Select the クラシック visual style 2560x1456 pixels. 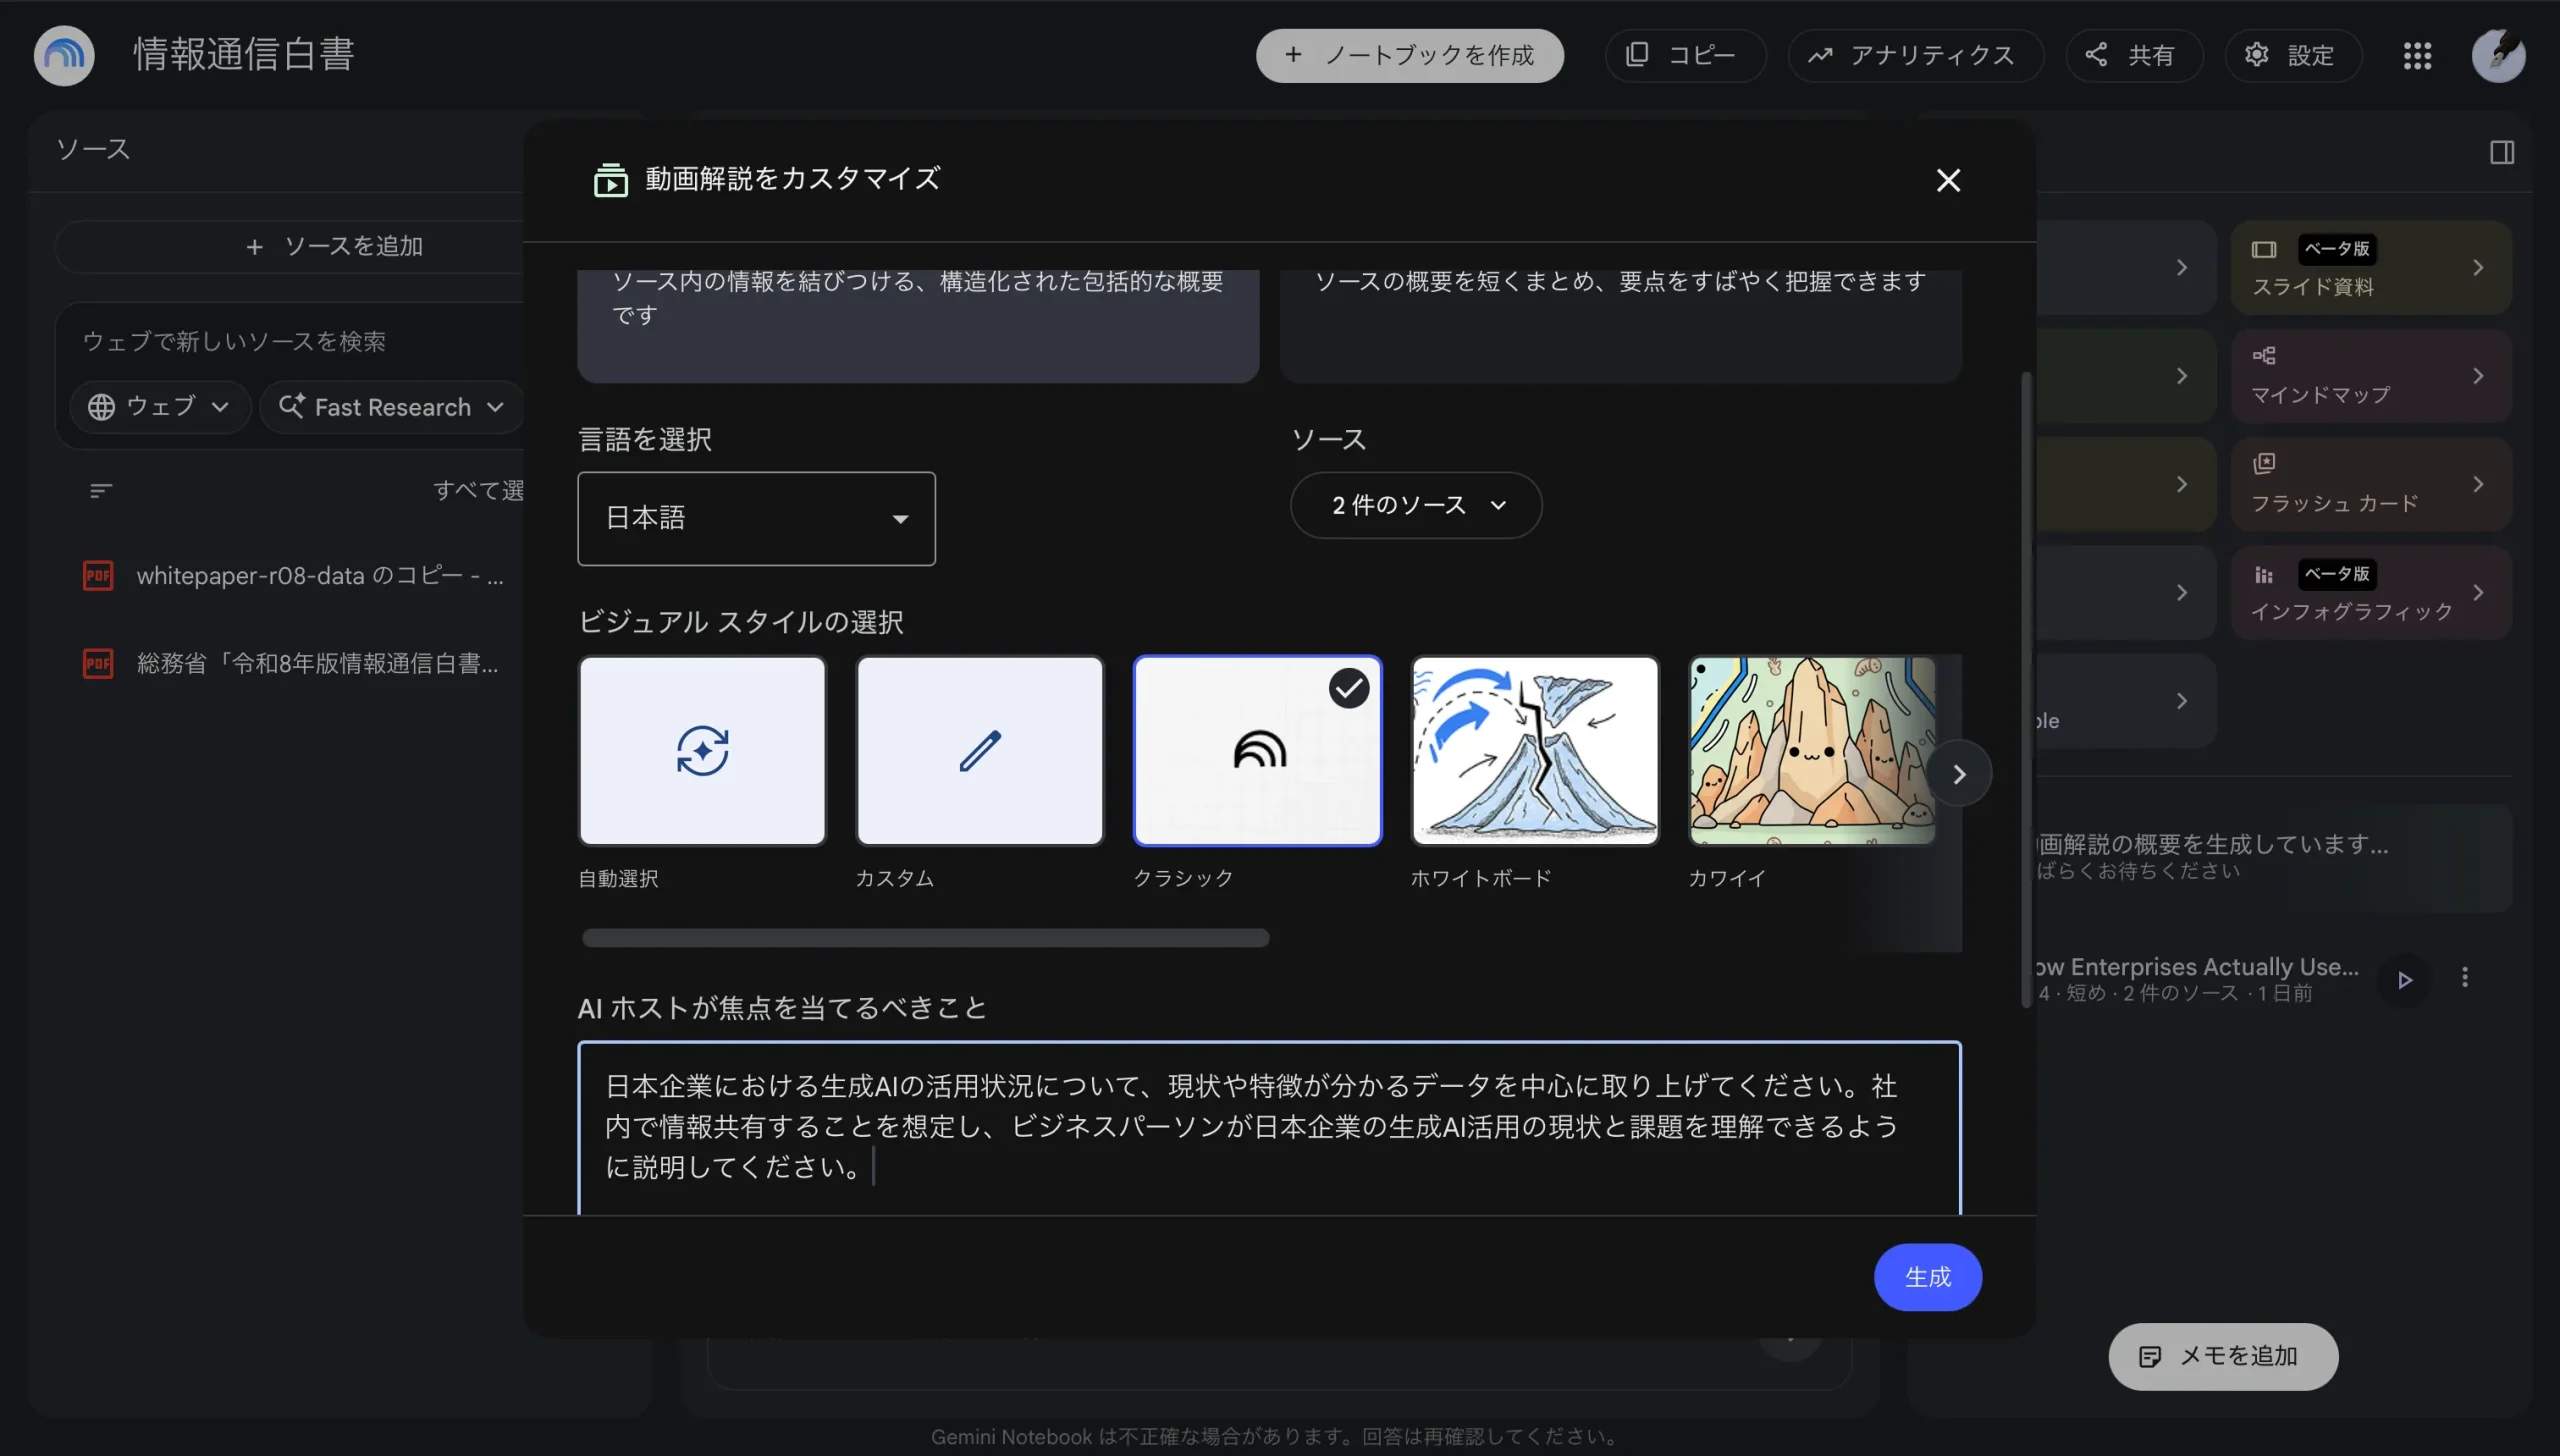[1257, 750]
